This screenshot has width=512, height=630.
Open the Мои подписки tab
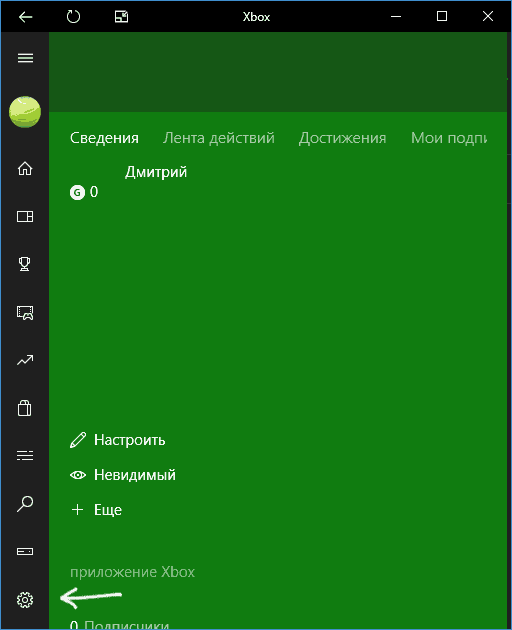(449, 138)
